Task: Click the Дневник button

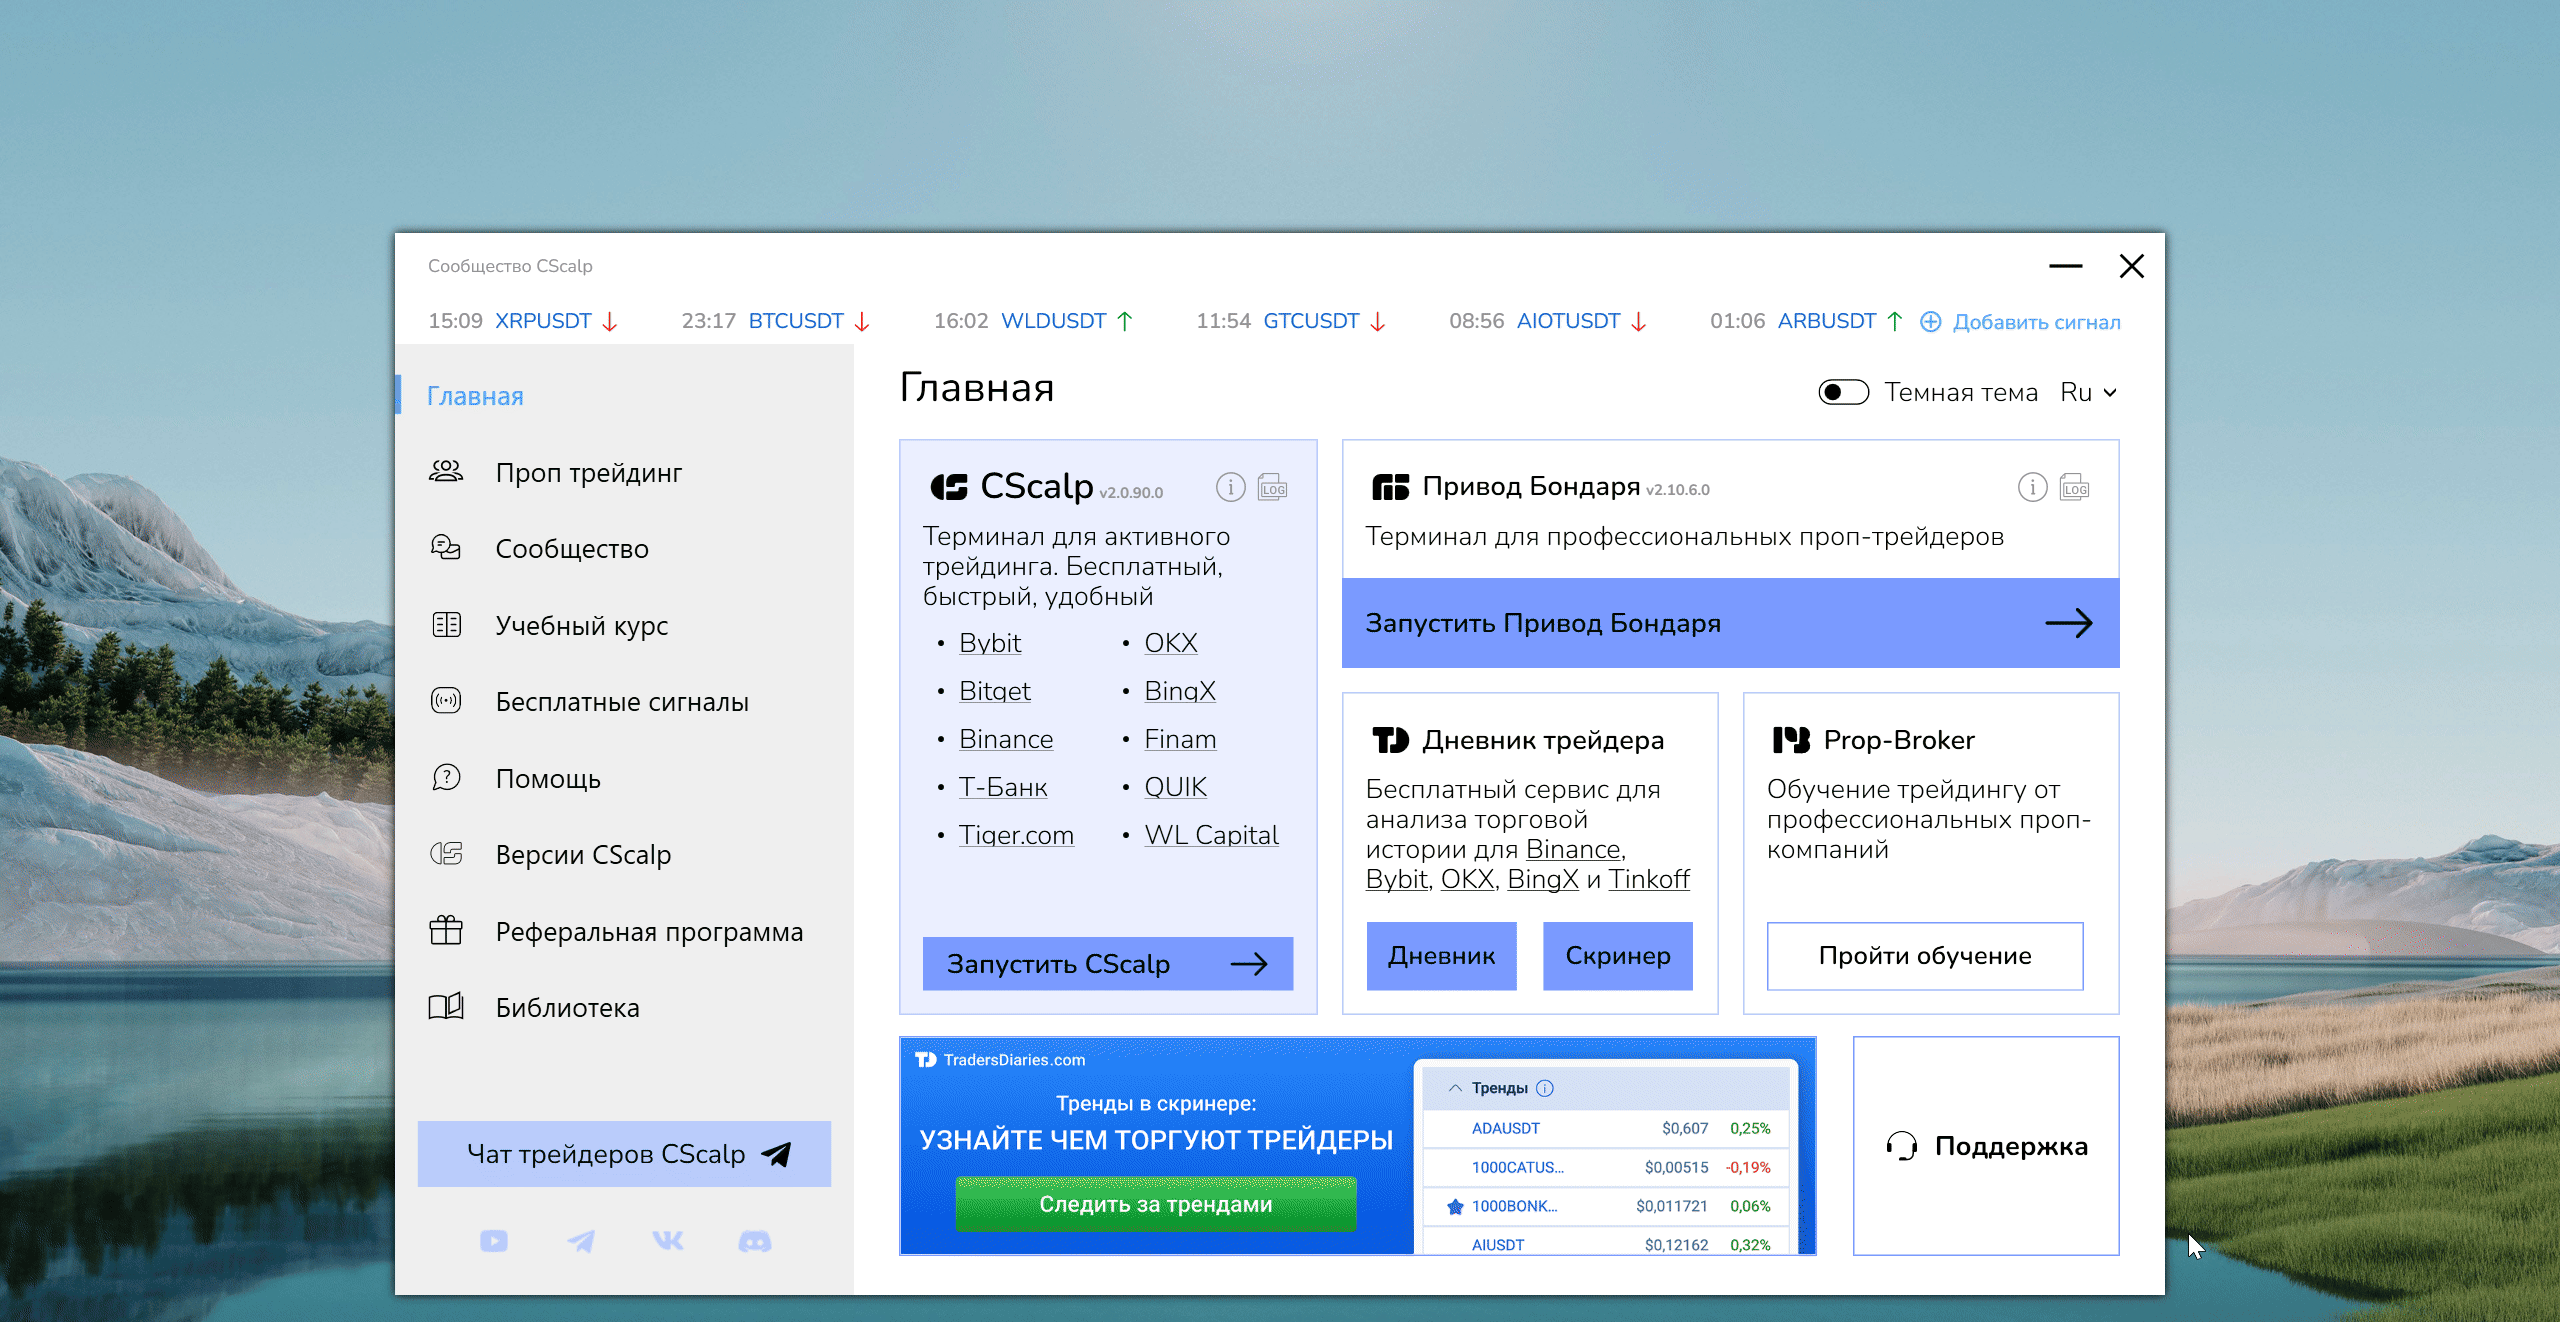Action: tap(1441, 955)
